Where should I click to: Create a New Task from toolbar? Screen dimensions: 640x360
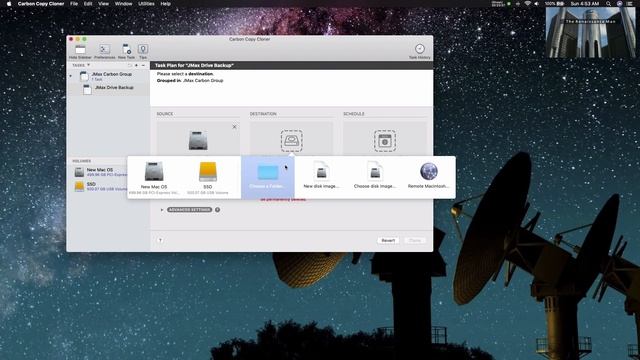tap(126, 51)
